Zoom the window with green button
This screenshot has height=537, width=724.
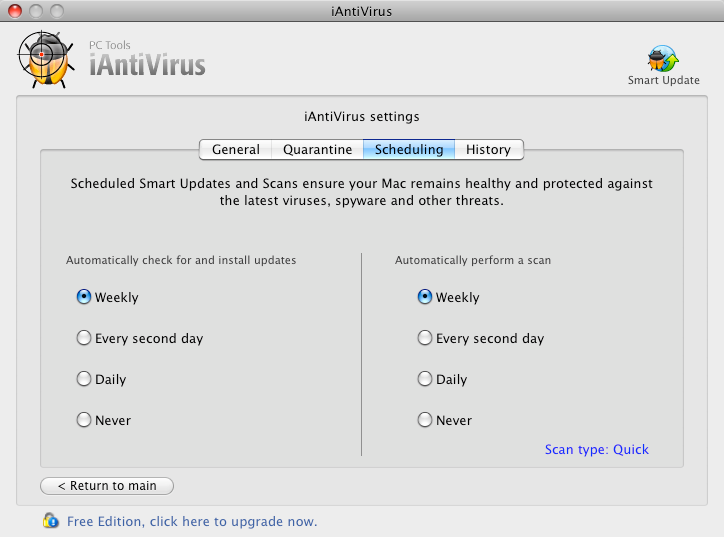point(55,11)
